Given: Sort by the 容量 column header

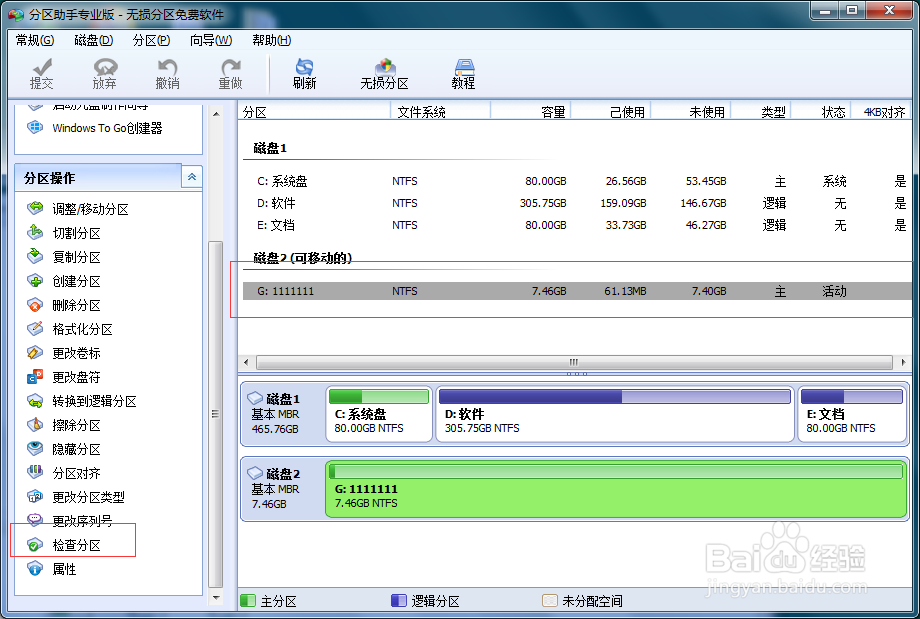Looking at the screenshot, I should [x=530, y=111].
